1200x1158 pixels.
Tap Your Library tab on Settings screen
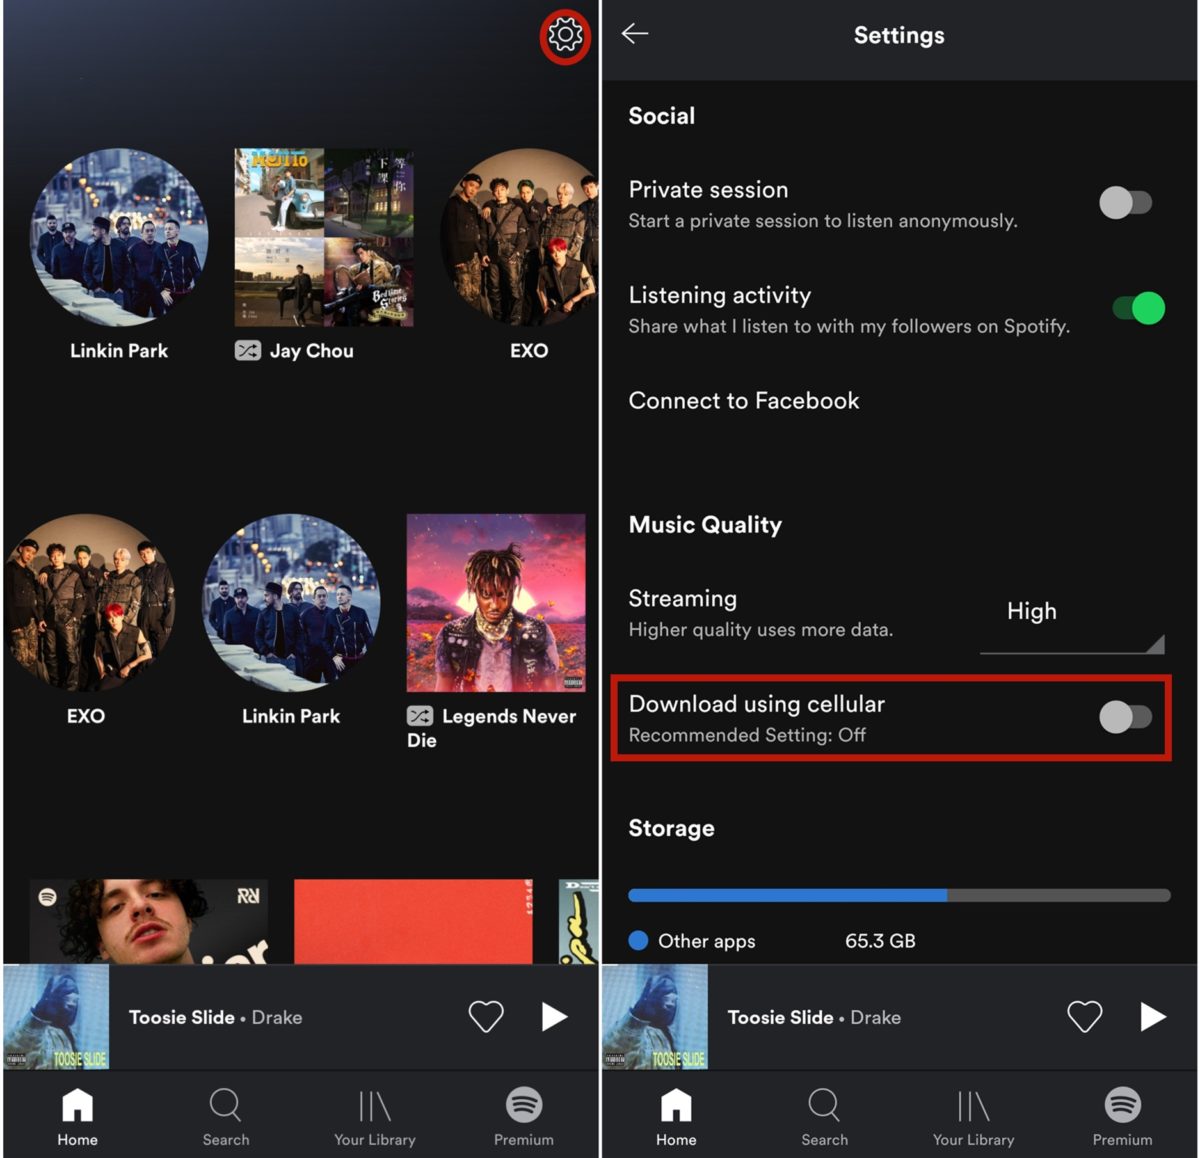(x=973, y=1117)
